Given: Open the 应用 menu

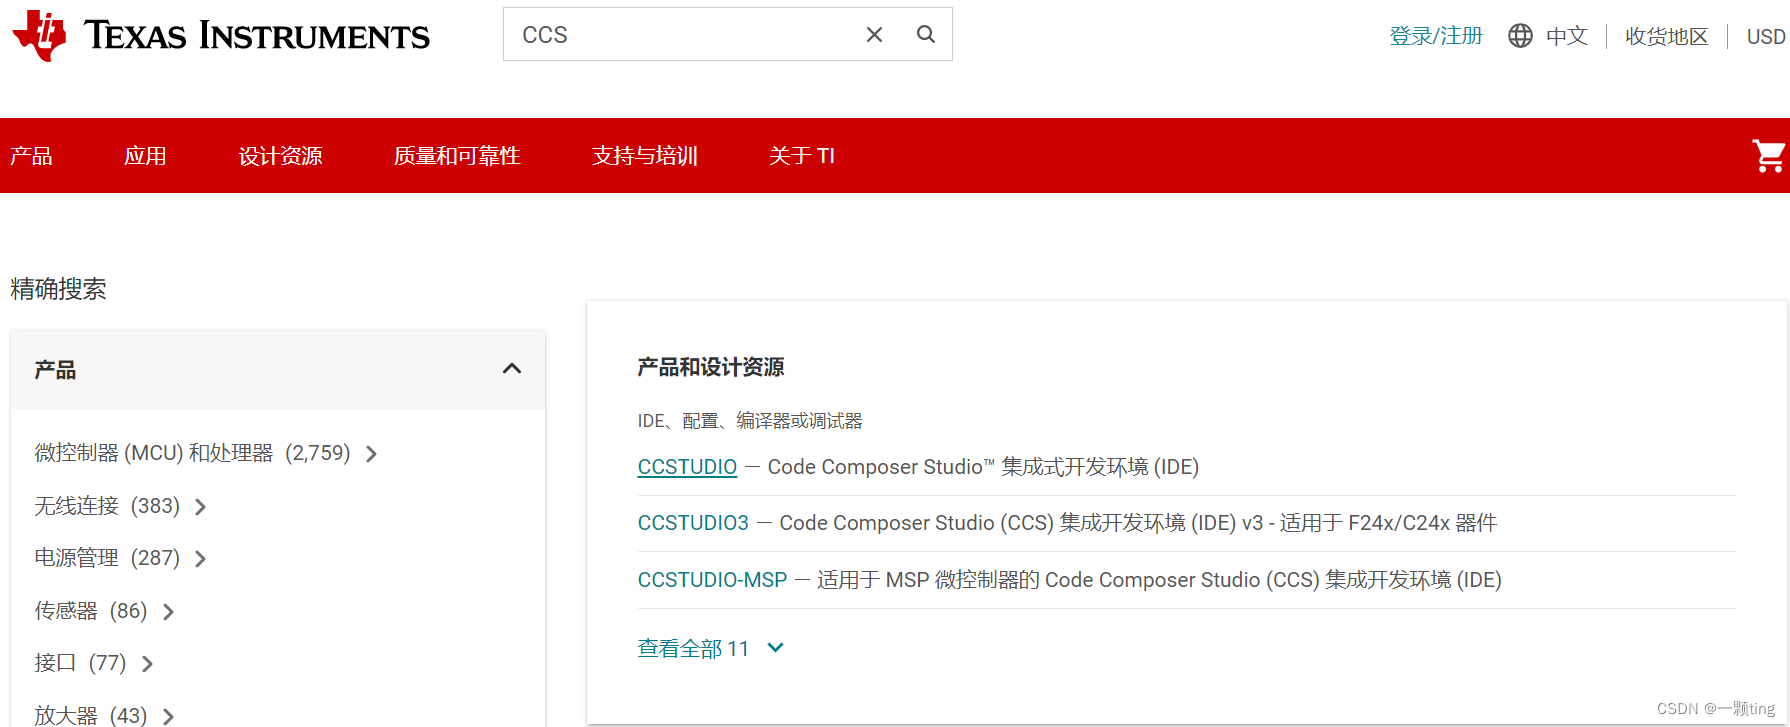Looking at the screenshot, I should click(145, 156).
